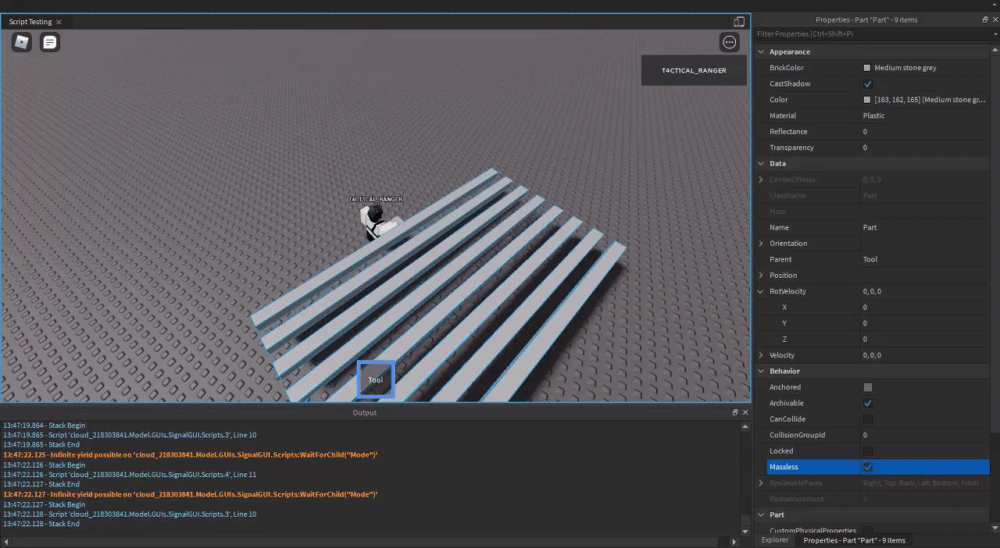Viewport: 1000px width, 548px height.
Task: Click the three-dots more menu icon
Action: [x=730, y=42]
